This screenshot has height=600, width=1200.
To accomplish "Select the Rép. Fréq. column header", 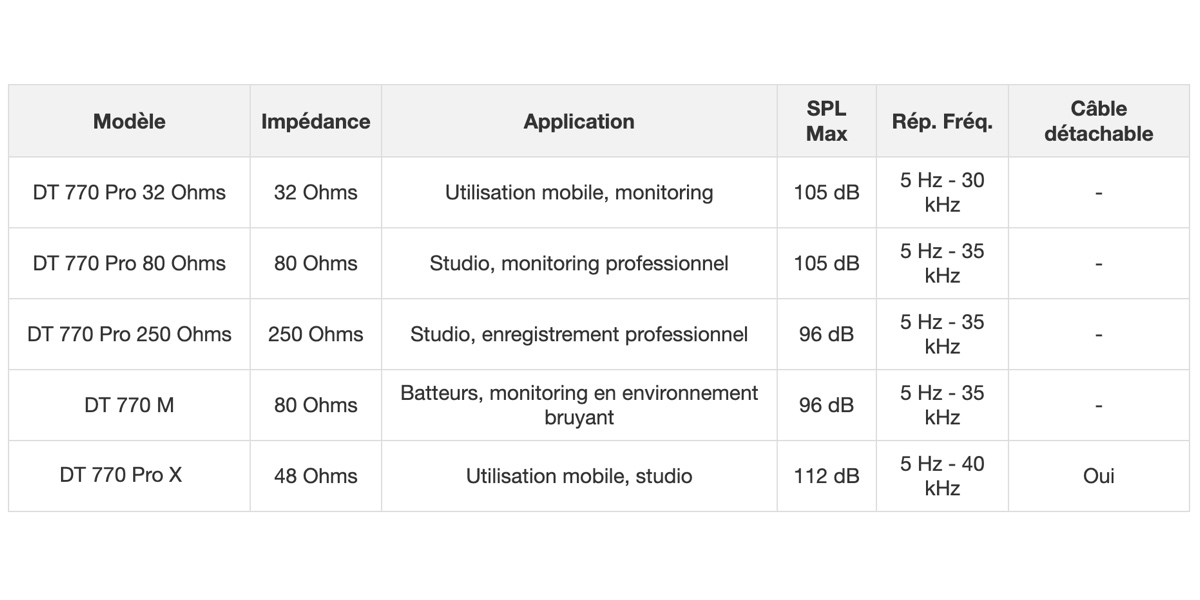I will point(942,121).
